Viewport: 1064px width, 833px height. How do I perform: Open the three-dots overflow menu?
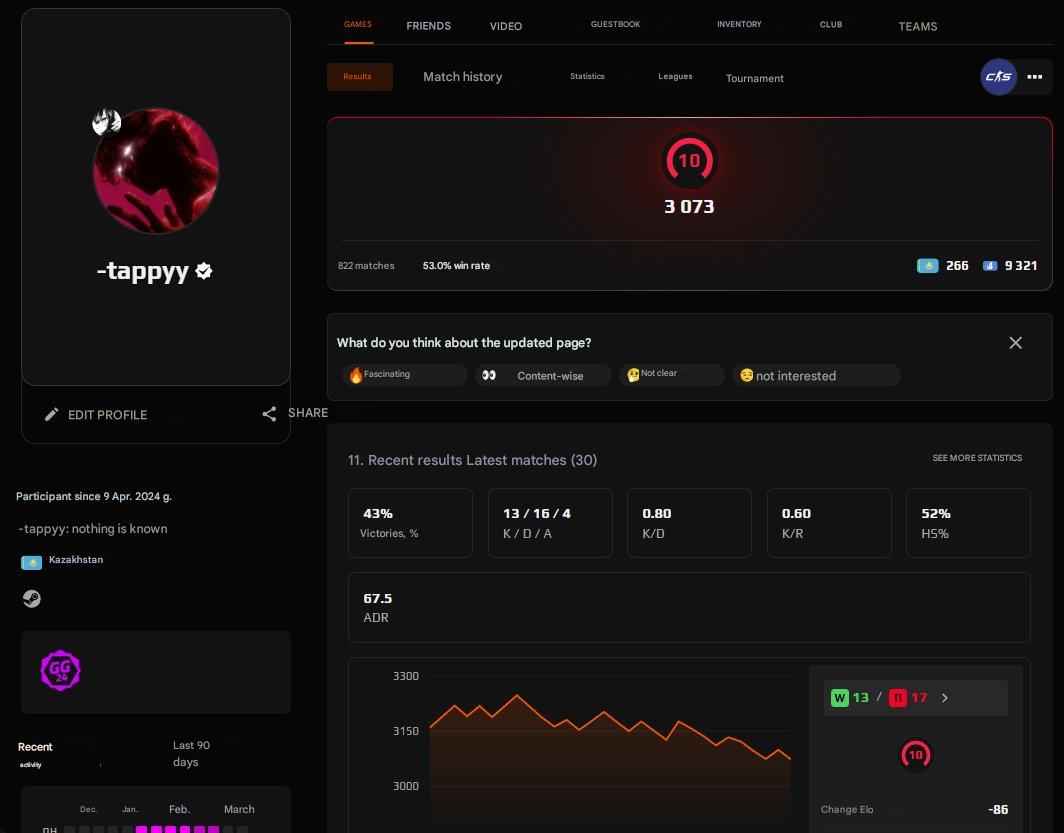tap(1035, 76)
